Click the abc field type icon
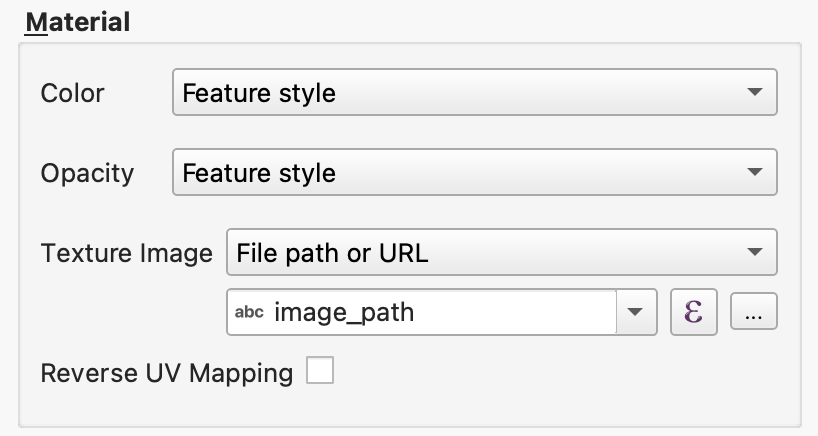Image resolution: width=818 pixels, height=436 pixels. click(x=249, y=313)
